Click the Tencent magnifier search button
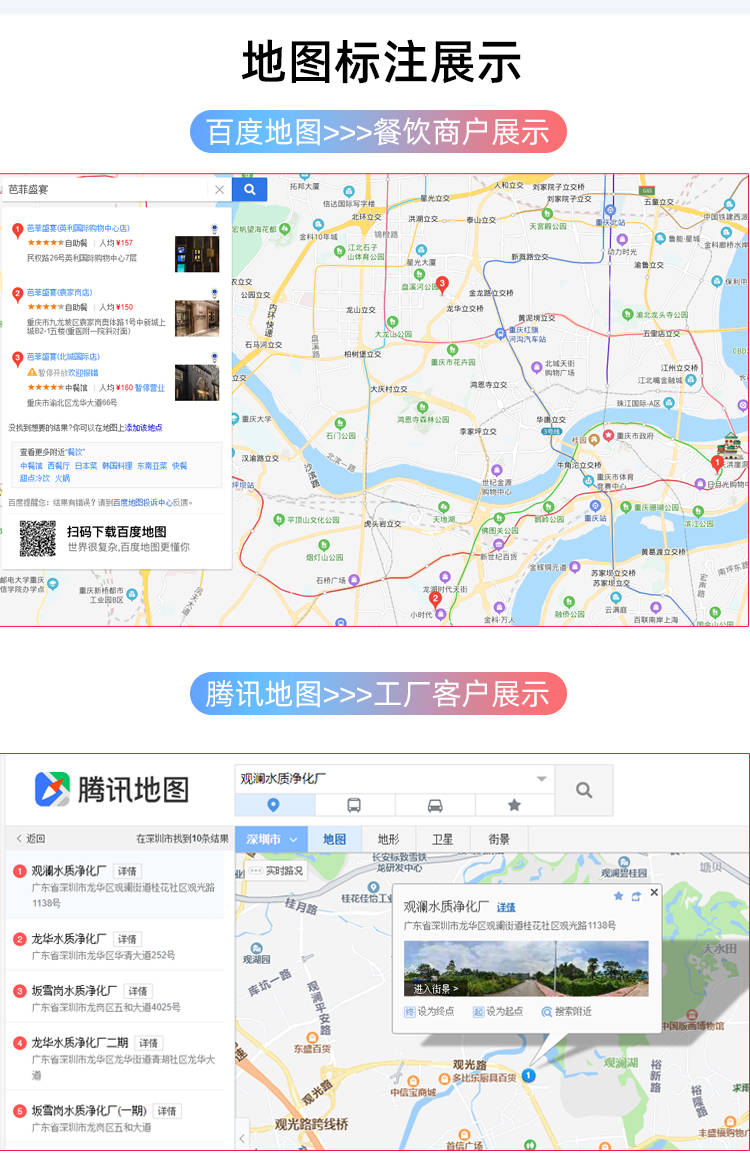 [584, 790]
